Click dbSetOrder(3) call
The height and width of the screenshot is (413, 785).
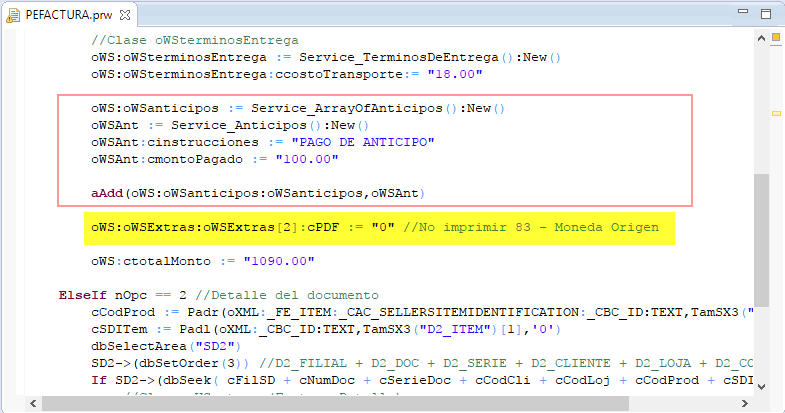click(x=190, y=363)
